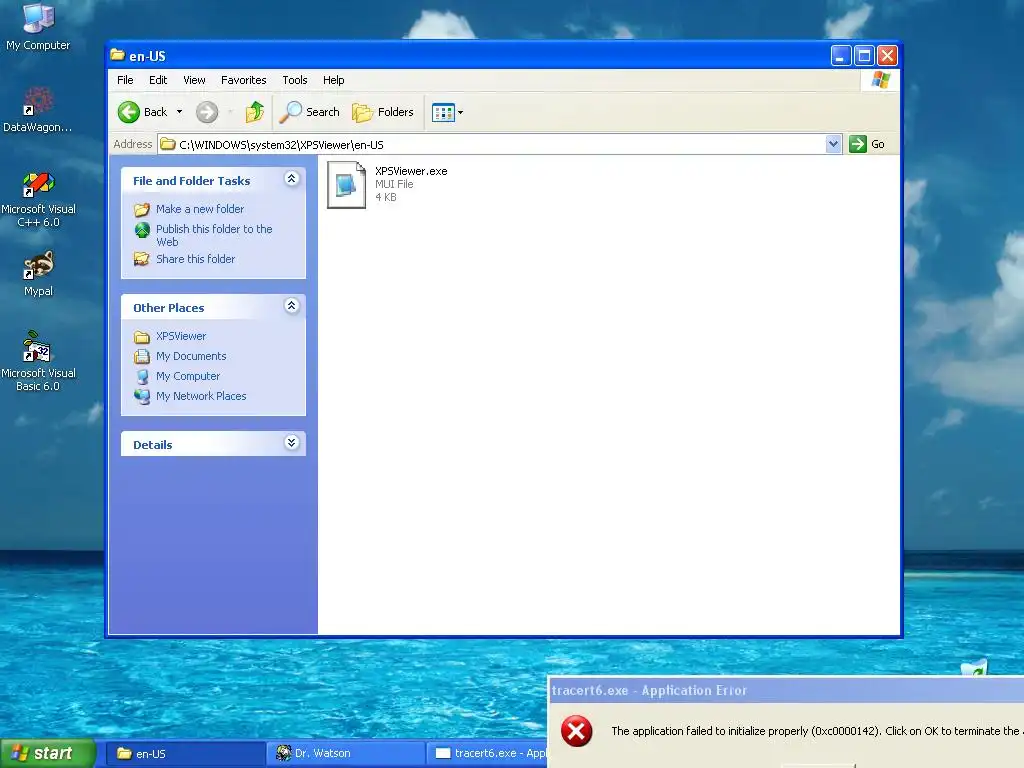Image resolution: width=1024 pixels, height=768 pixels.
Task: Click the XPSViewer folder icon in Other Places
Action: pos(142,336)
